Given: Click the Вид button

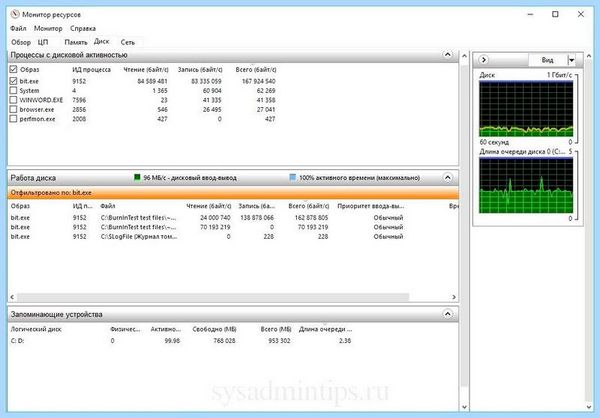Looking at the screenshot, I should tap(548, 60).
